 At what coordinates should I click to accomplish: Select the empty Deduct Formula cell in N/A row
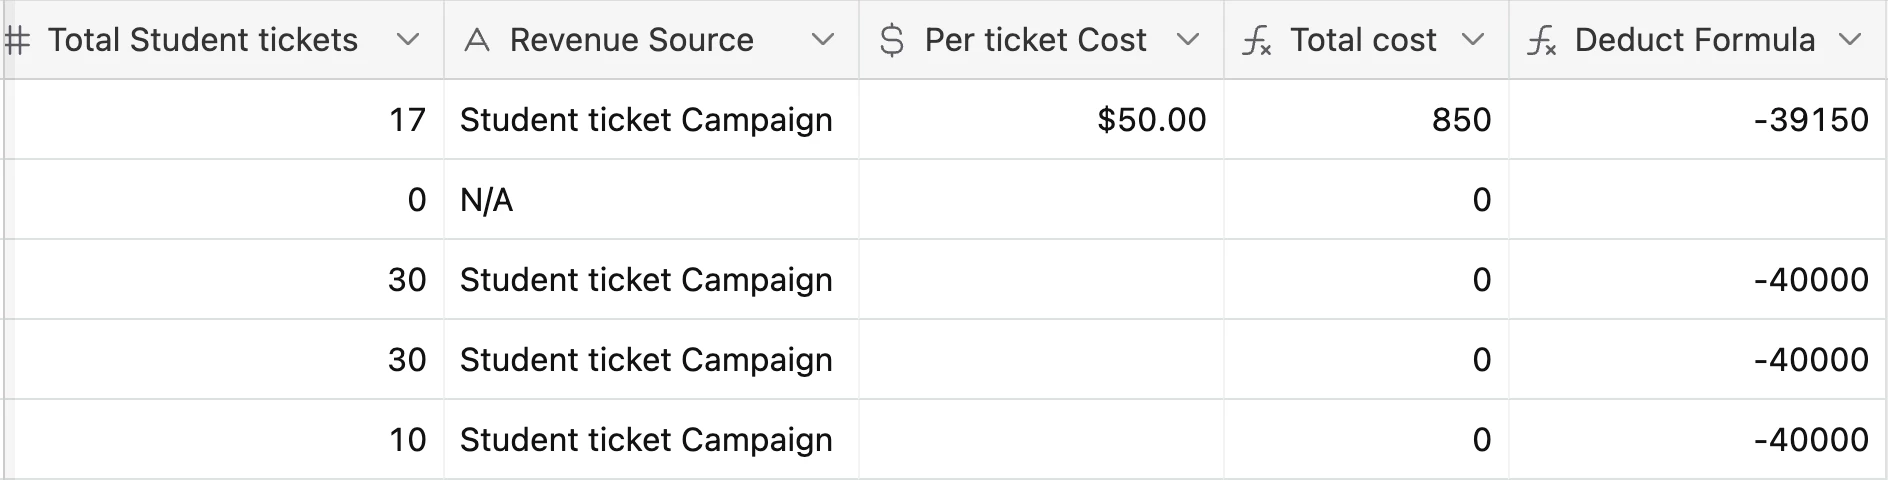pos(1697,200)
